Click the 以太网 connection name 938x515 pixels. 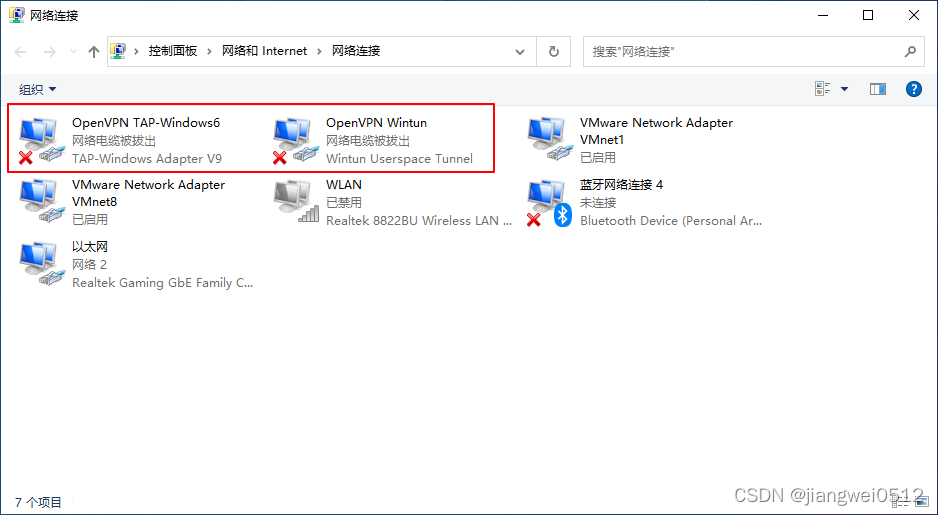click(x=90, y=246)
